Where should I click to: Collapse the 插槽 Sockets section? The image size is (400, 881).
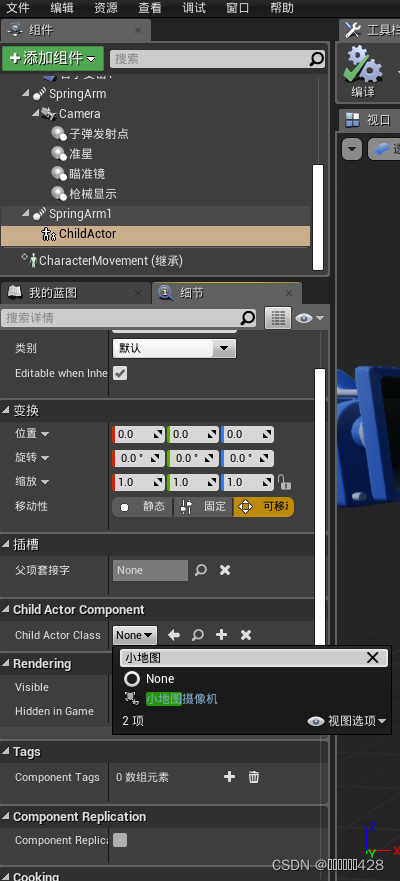(6, 544)
